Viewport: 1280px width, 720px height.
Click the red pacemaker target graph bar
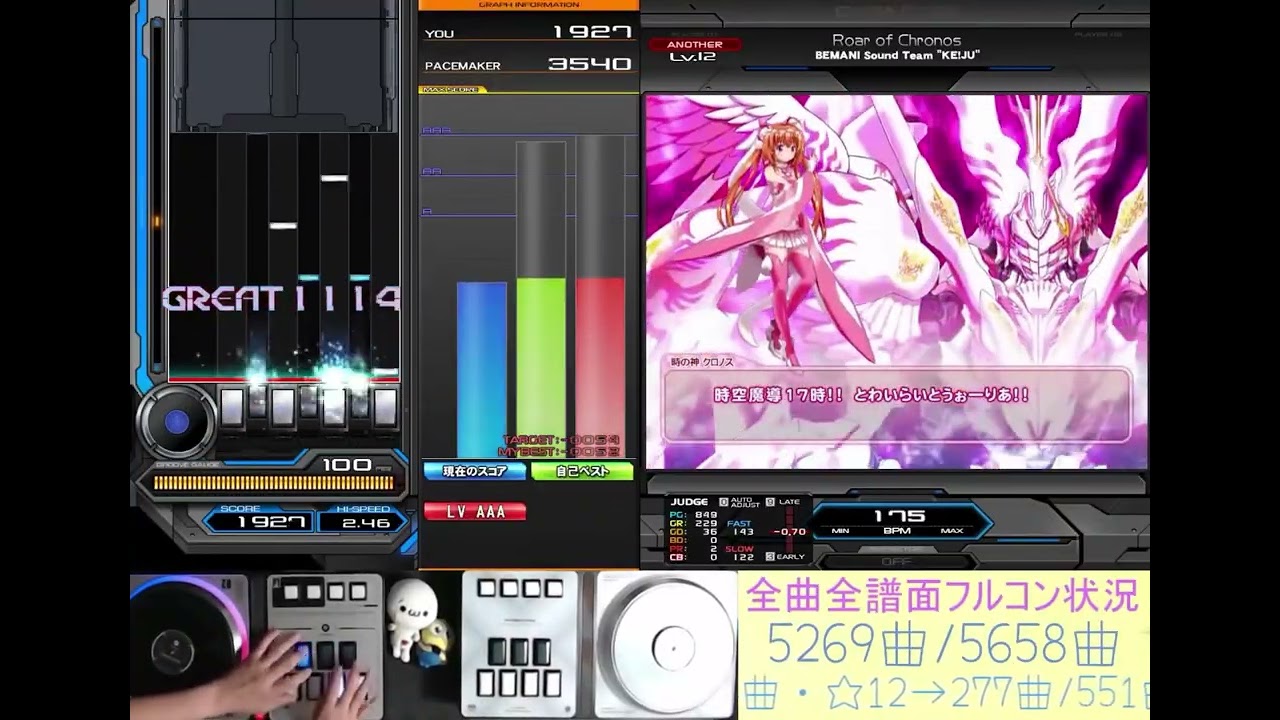click(x=600, y=367)
